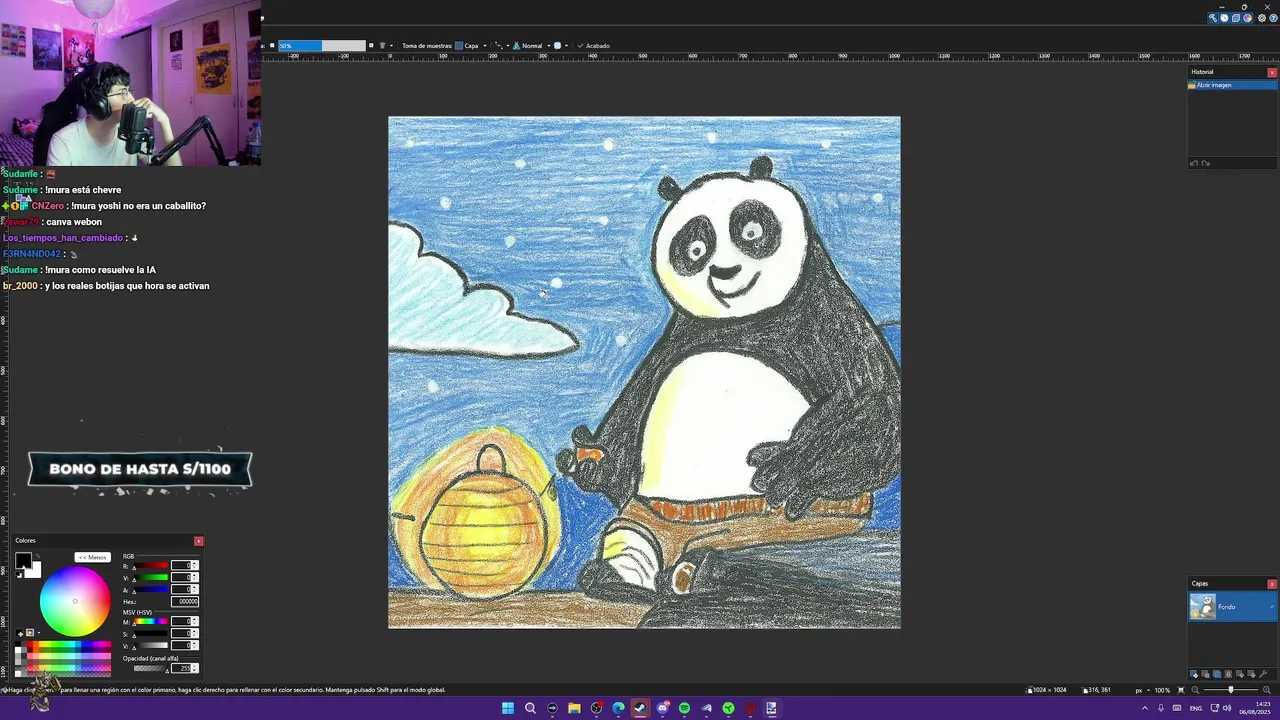The width and height of the screenshot is (1280, 720).
Task: Close the Capas panel
Action: click(1272, 584)
